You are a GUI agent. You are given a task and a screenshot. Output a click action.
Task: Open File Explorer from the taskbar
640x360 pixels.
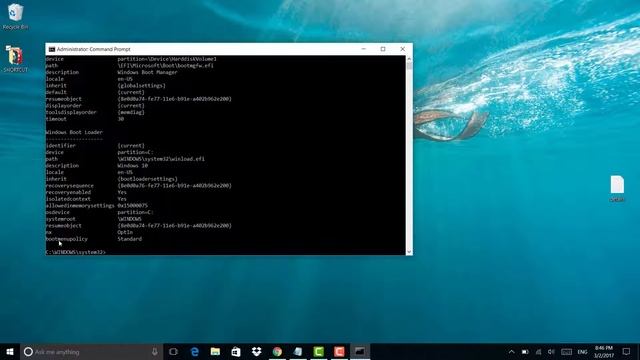tap(215, 351)
